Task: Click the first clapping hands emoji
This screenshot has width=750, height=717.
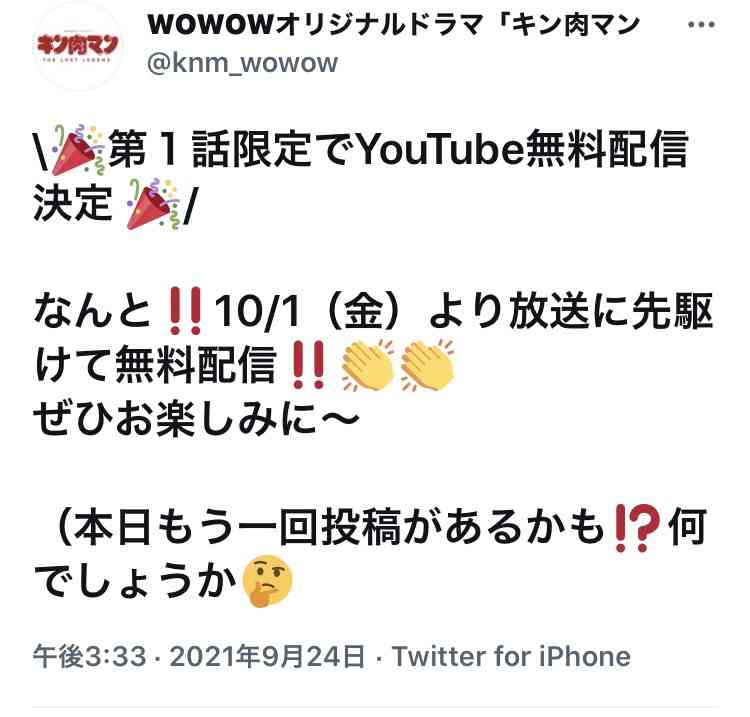Action: coord(367,365)
